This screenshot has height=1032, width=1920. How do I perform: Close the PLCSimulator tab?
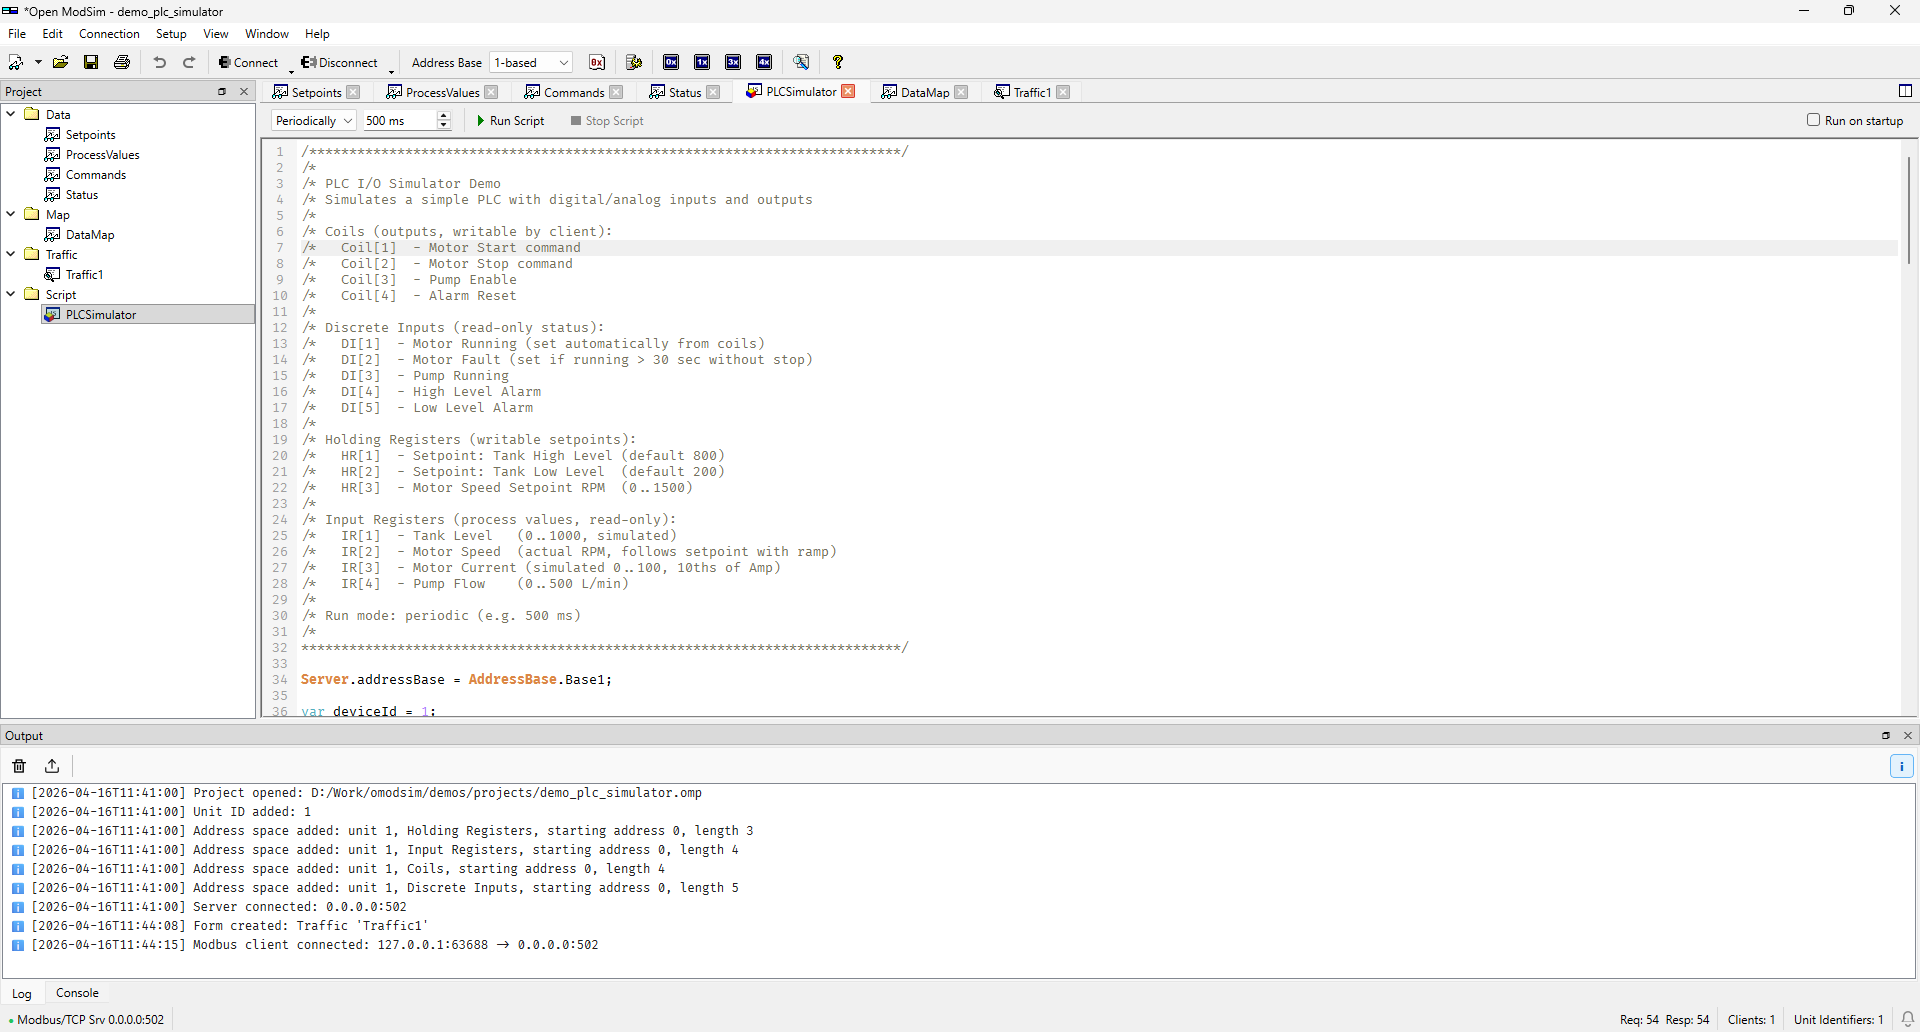[x=848, y=91]
